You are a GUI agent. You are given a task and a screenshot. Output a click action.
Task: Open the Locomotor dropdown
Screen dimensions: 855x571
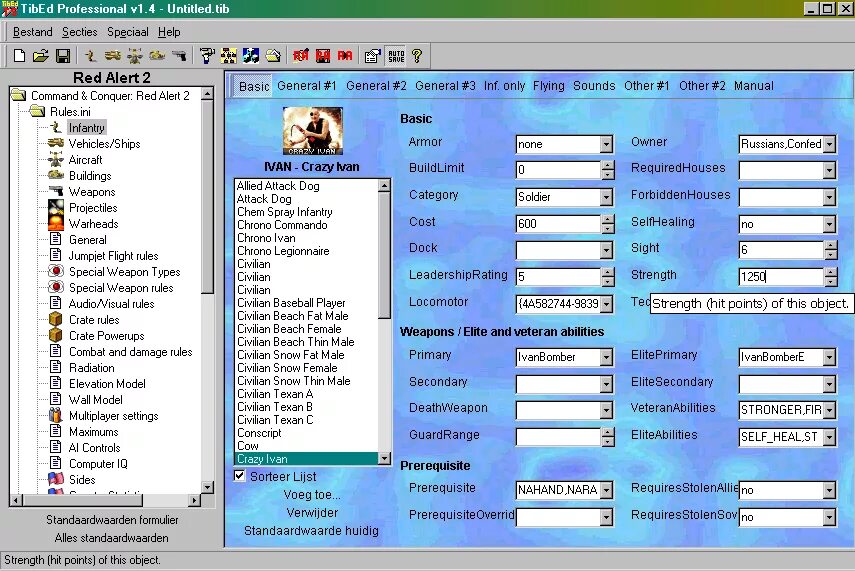(x=606, y=304)
